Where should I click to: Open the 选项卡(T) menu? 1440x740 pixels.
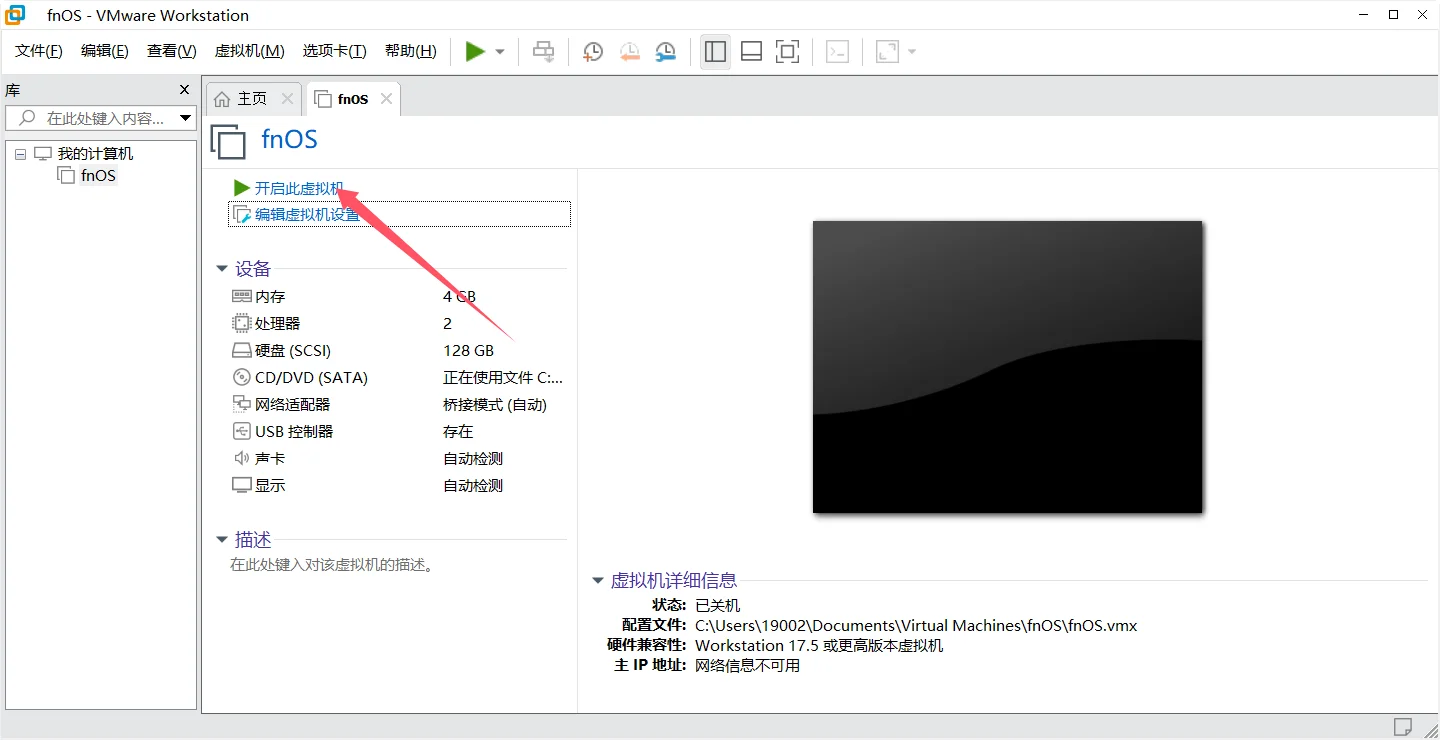click(x=335, y=51)
